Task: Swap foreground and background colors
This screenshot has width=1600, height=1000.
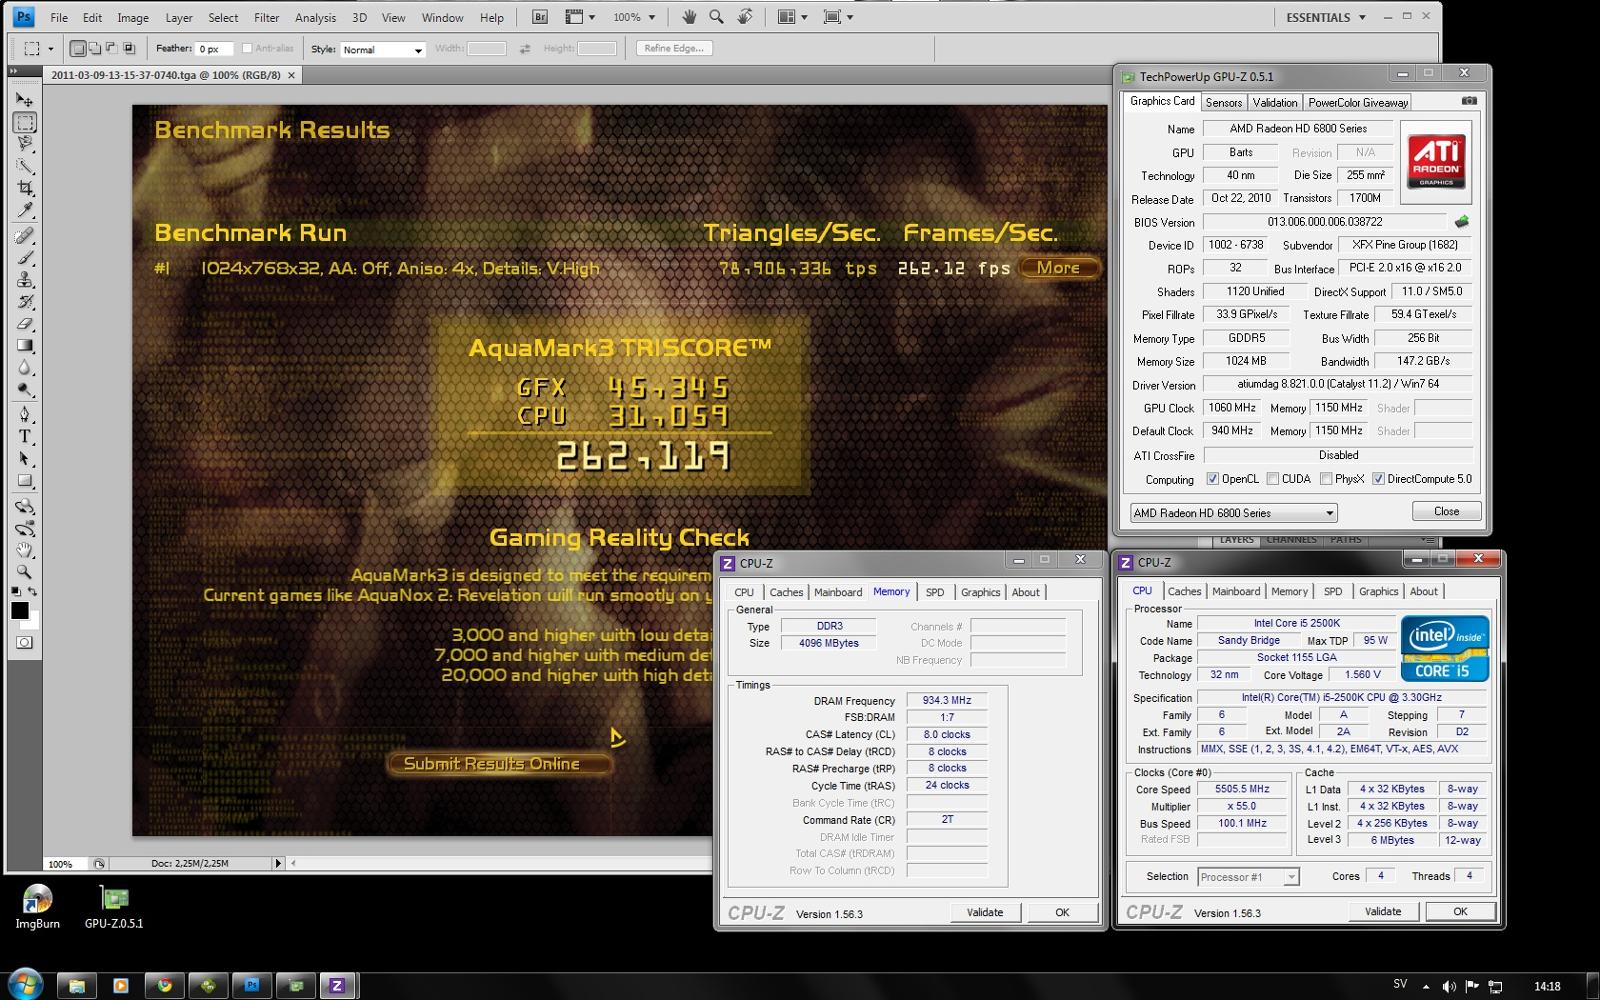Action: pyautogui.click(x=32, y=592)
